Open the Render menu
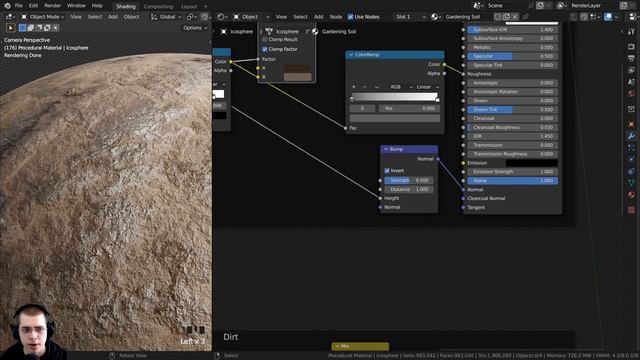 53,6
